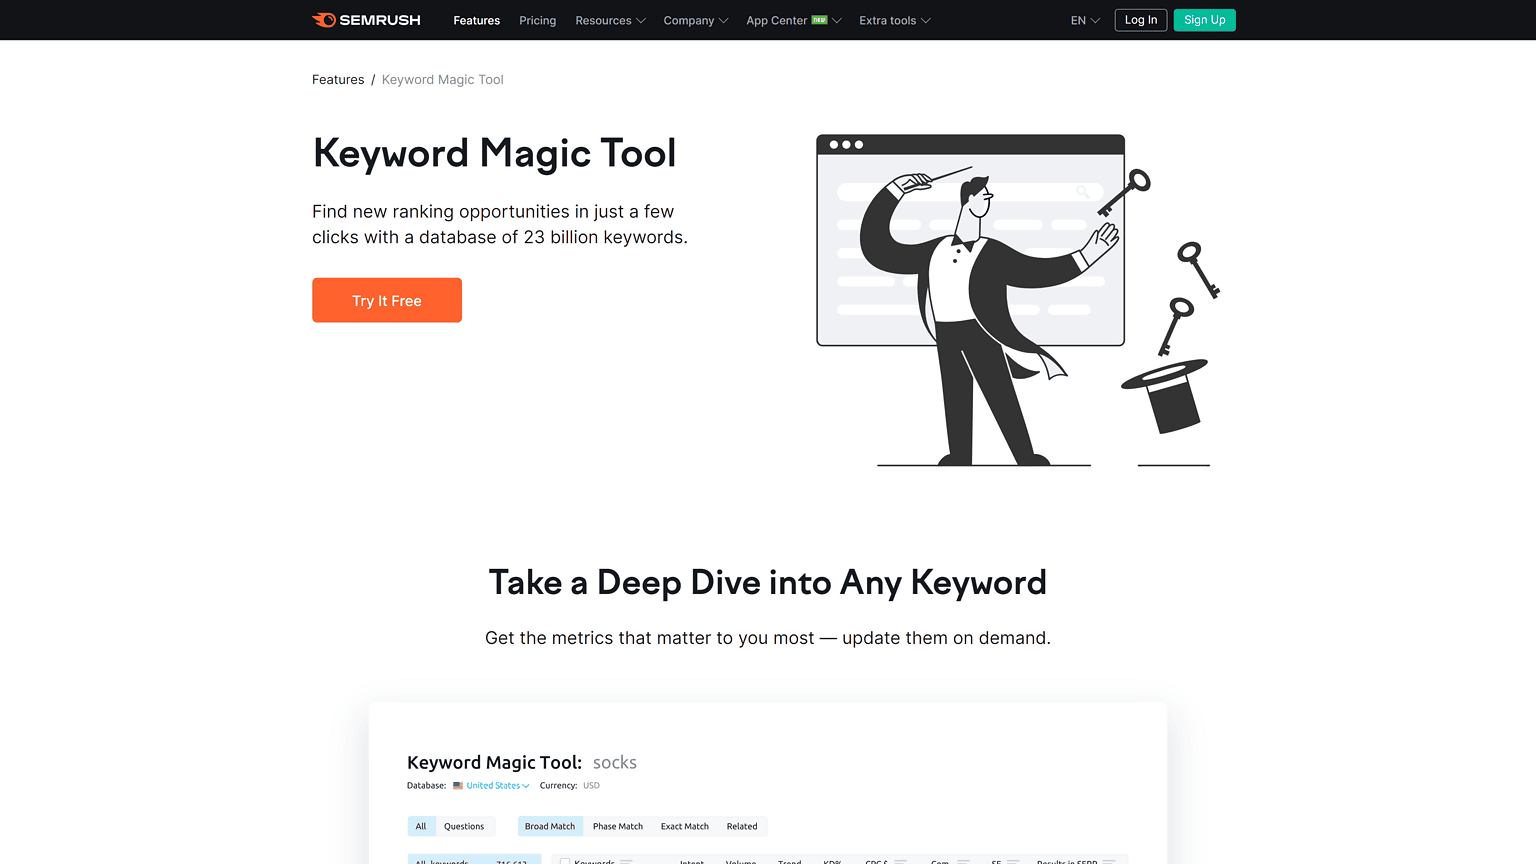This screenshot has width=1536, height=864.
Task: Open the United States database dropdown
Action: tap(498, 786)
